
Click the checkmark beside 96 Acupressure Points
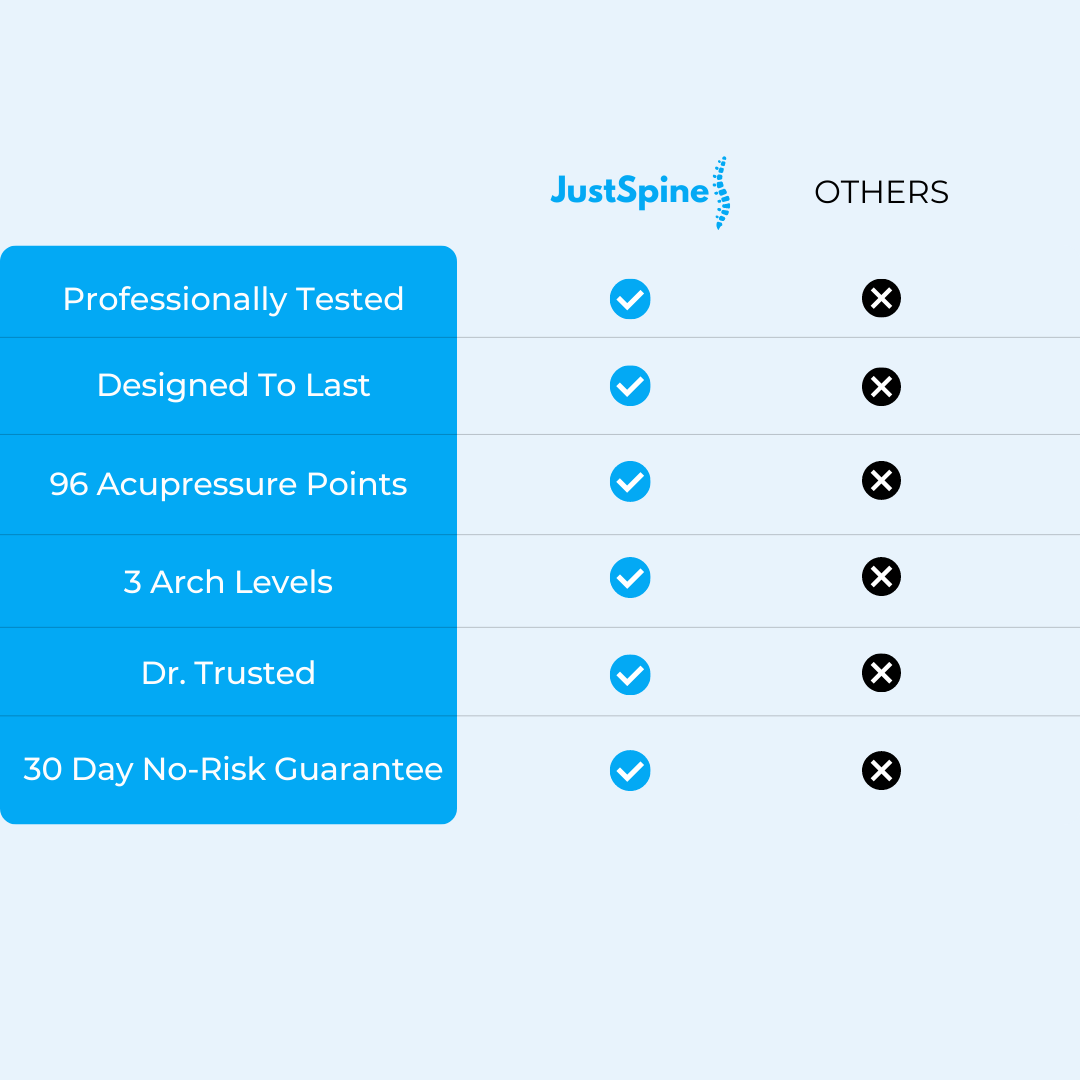(630, 481)
